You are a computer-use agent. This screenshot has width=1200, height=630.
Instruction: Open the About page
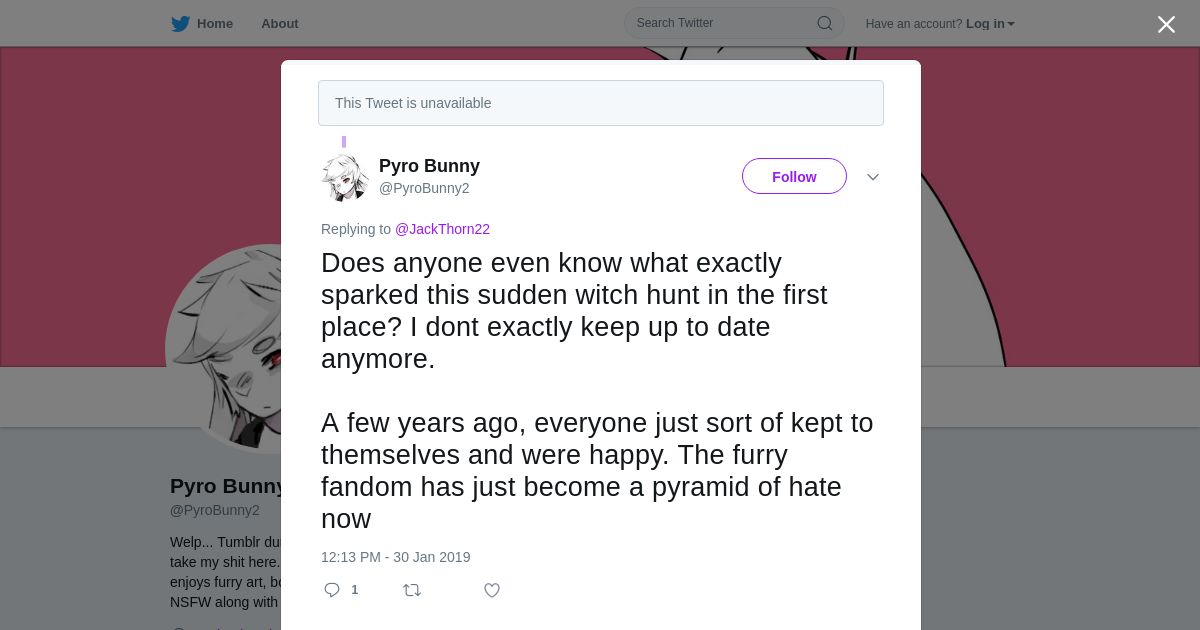click(280, 24)
